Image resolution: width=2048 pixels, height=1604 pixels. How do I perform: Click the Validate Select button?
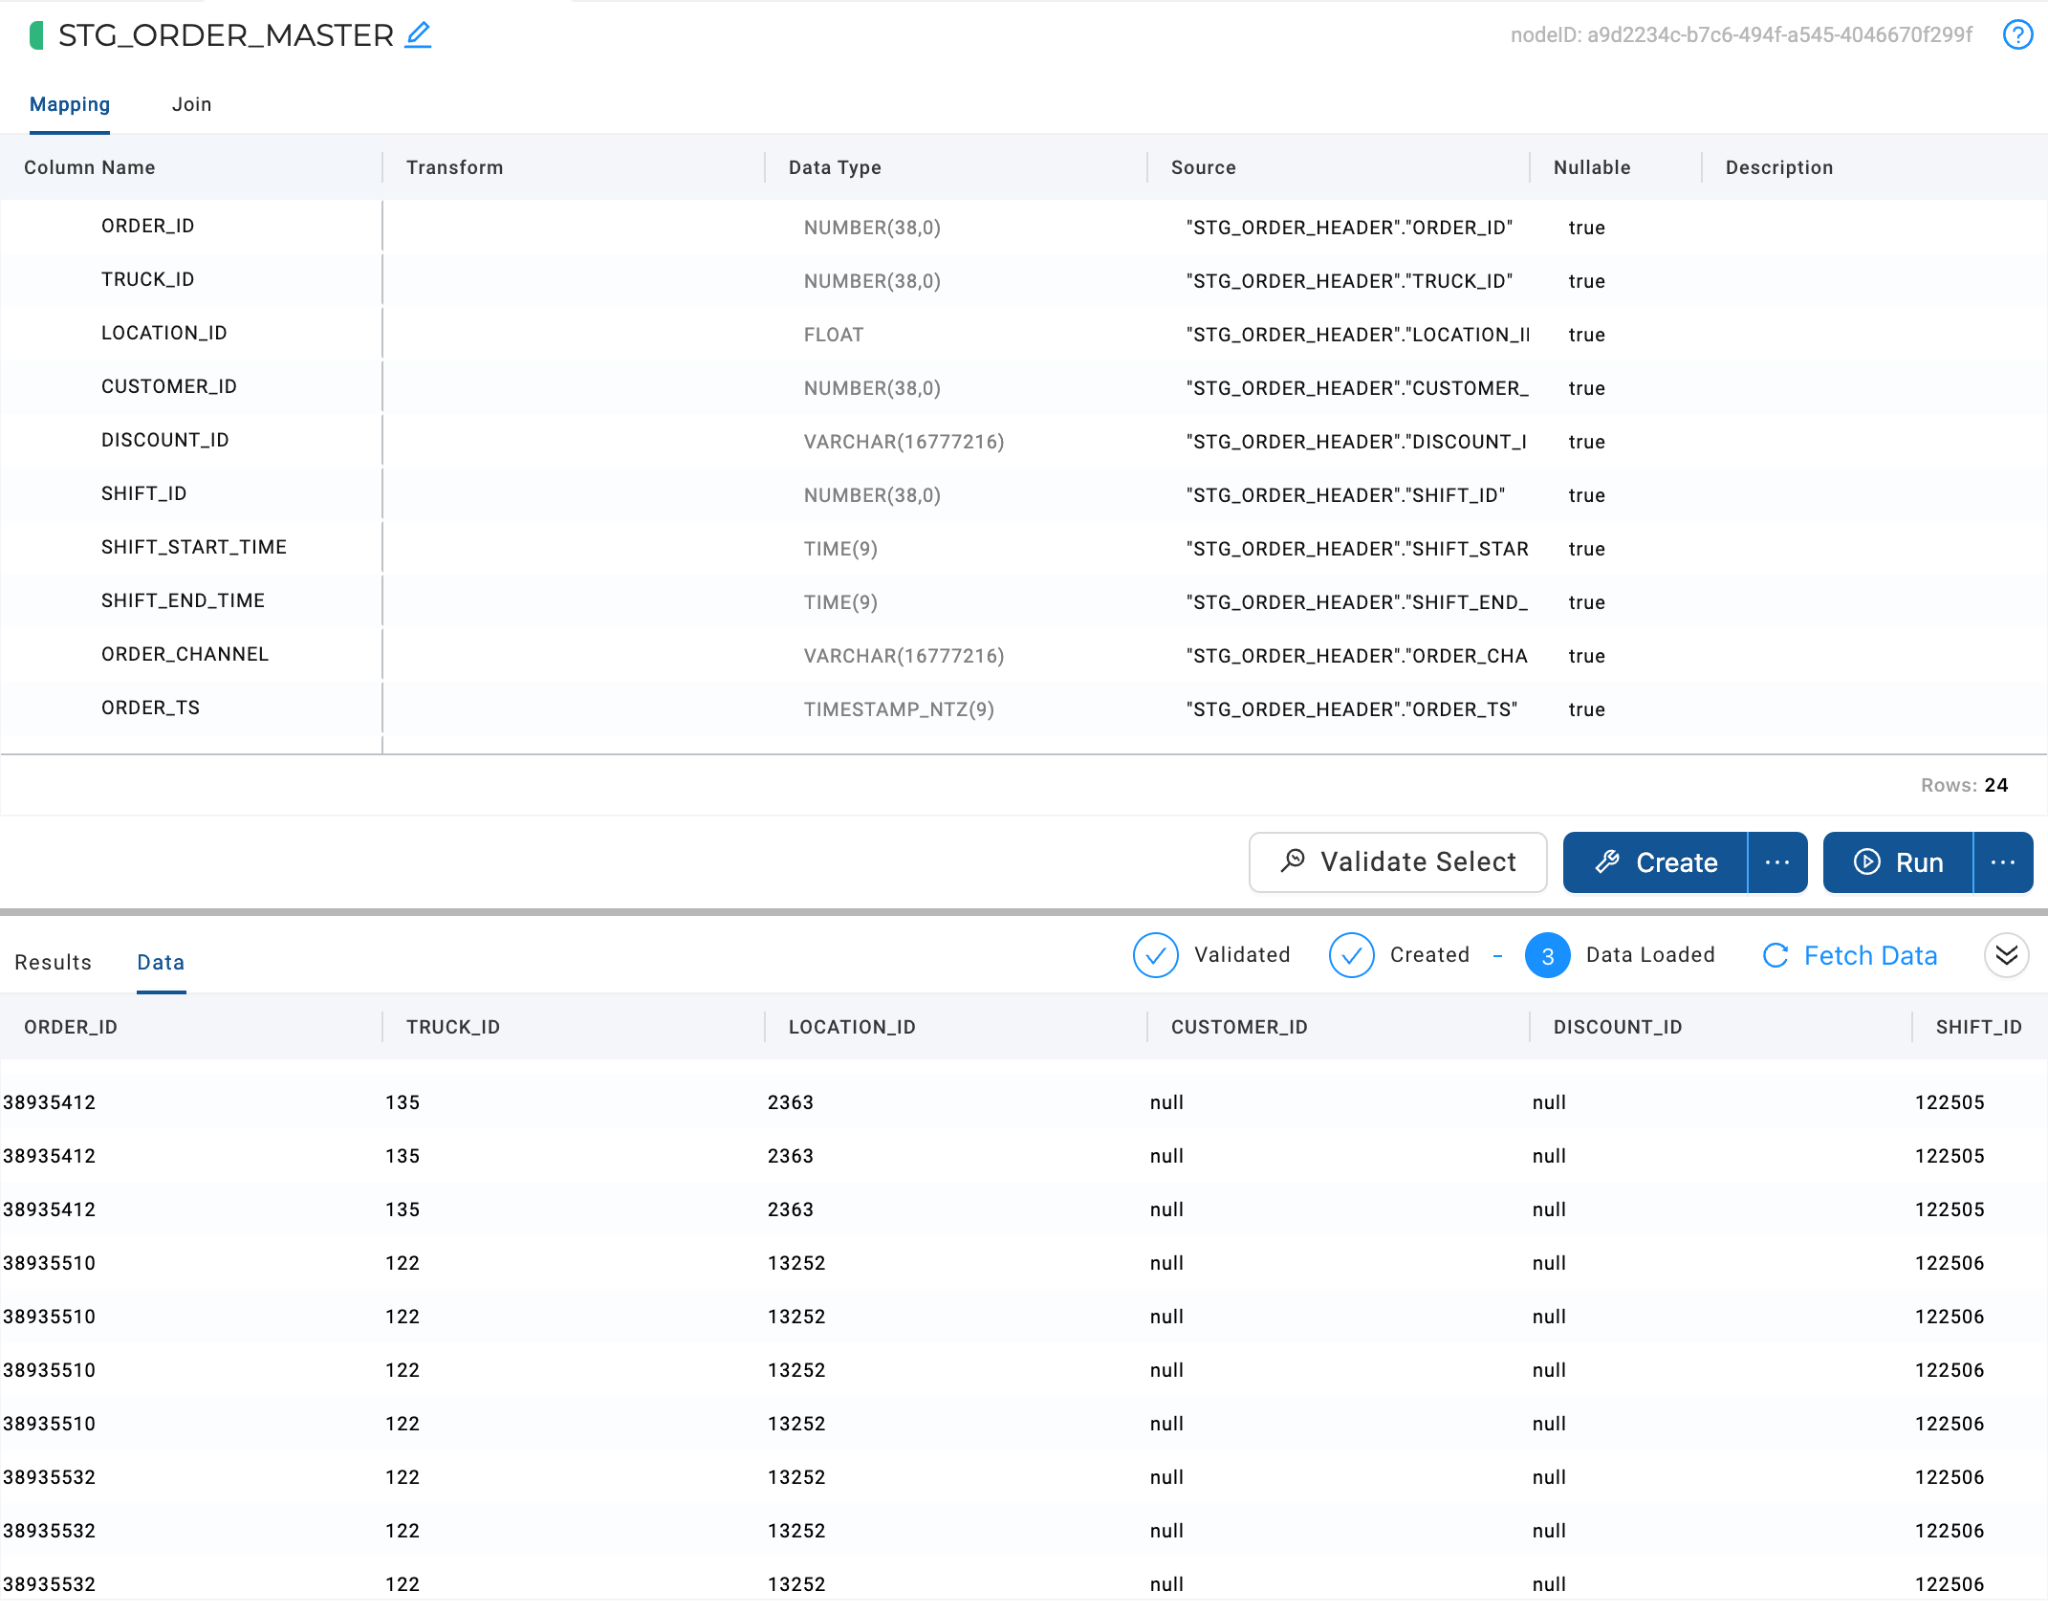pyautogui.click(x=1398, y=862)
